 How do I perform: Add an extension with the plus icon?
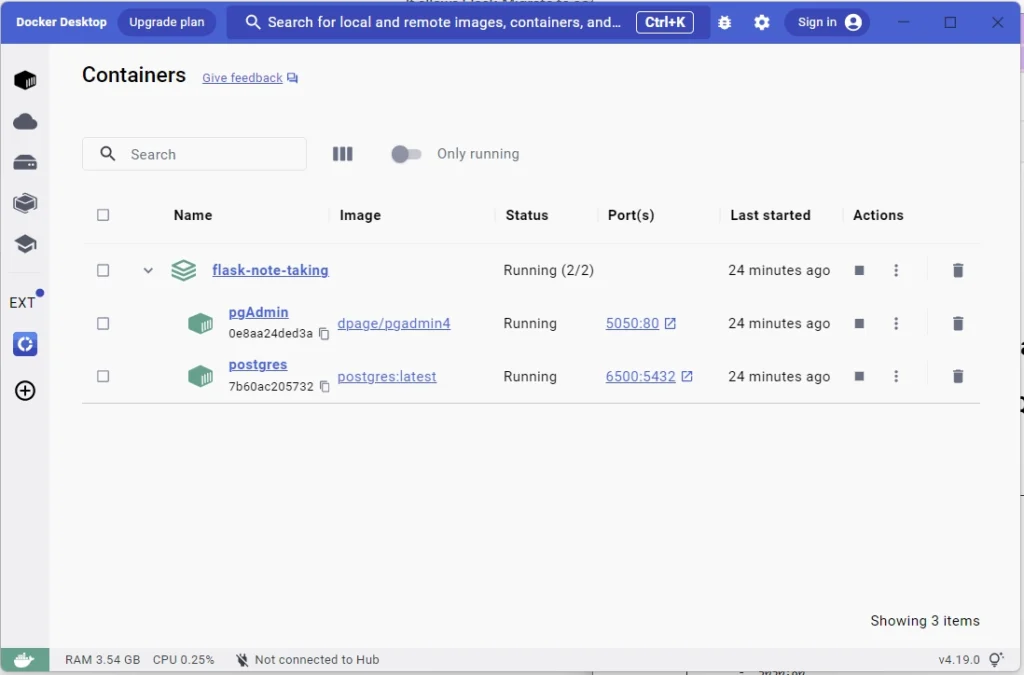tap(25, 391)
